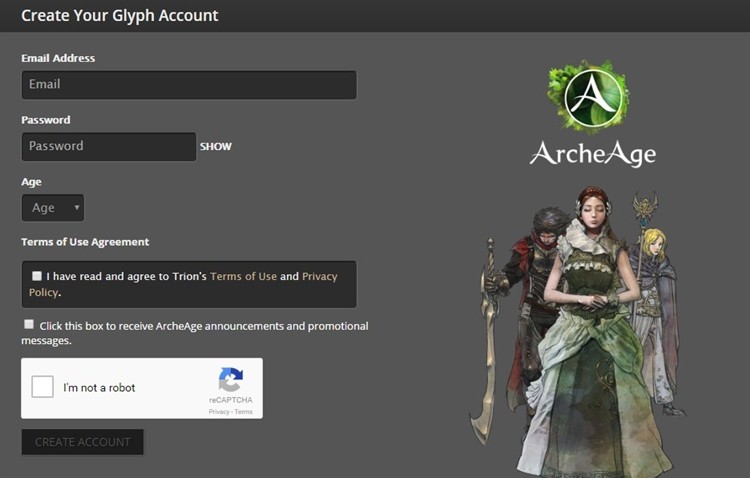Image resolution: width=750 pixels, height=478 pixels.
Task: Open the Age dropdown
Action: [x=53, y=208]
